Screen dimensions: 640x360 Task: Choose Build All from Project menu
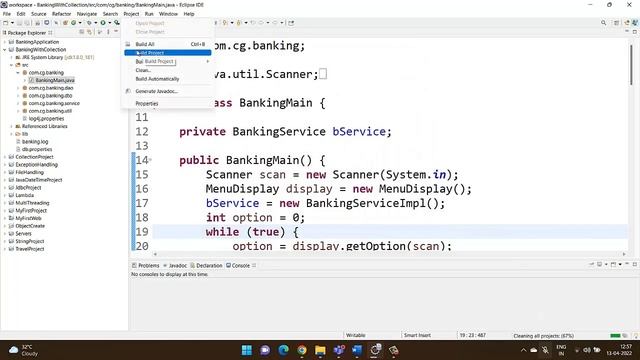pyautogui.click(x=168, y=44)
